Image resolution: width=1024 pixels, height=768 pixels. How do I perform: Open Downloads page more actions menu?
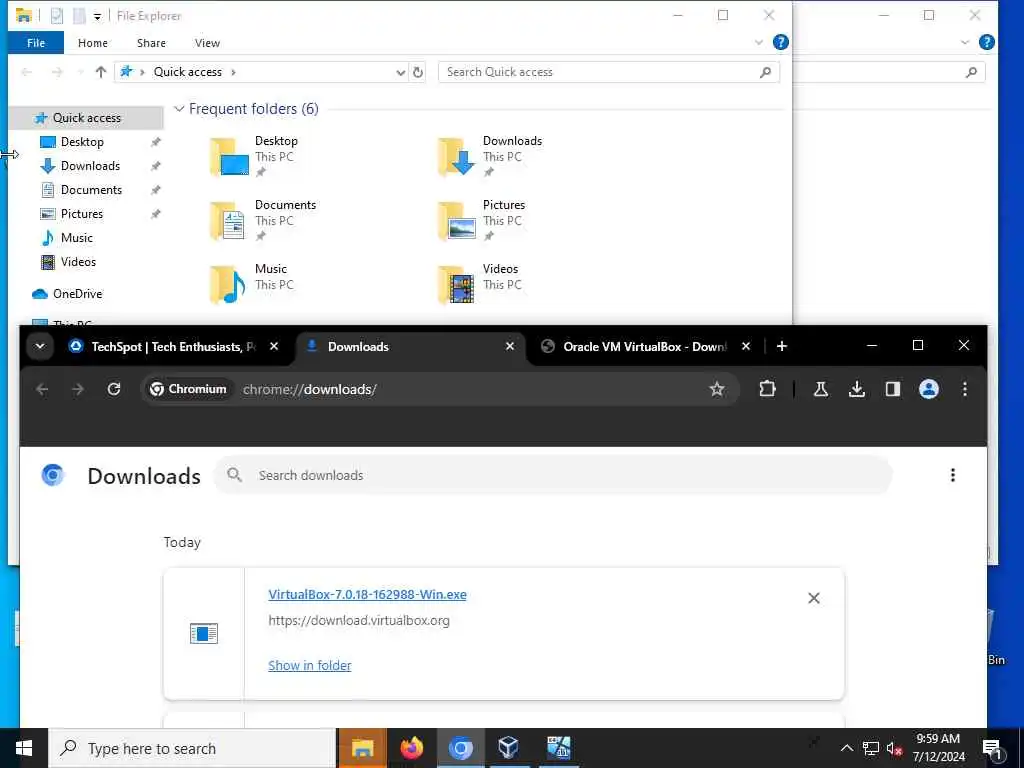(x=953, y=475)
